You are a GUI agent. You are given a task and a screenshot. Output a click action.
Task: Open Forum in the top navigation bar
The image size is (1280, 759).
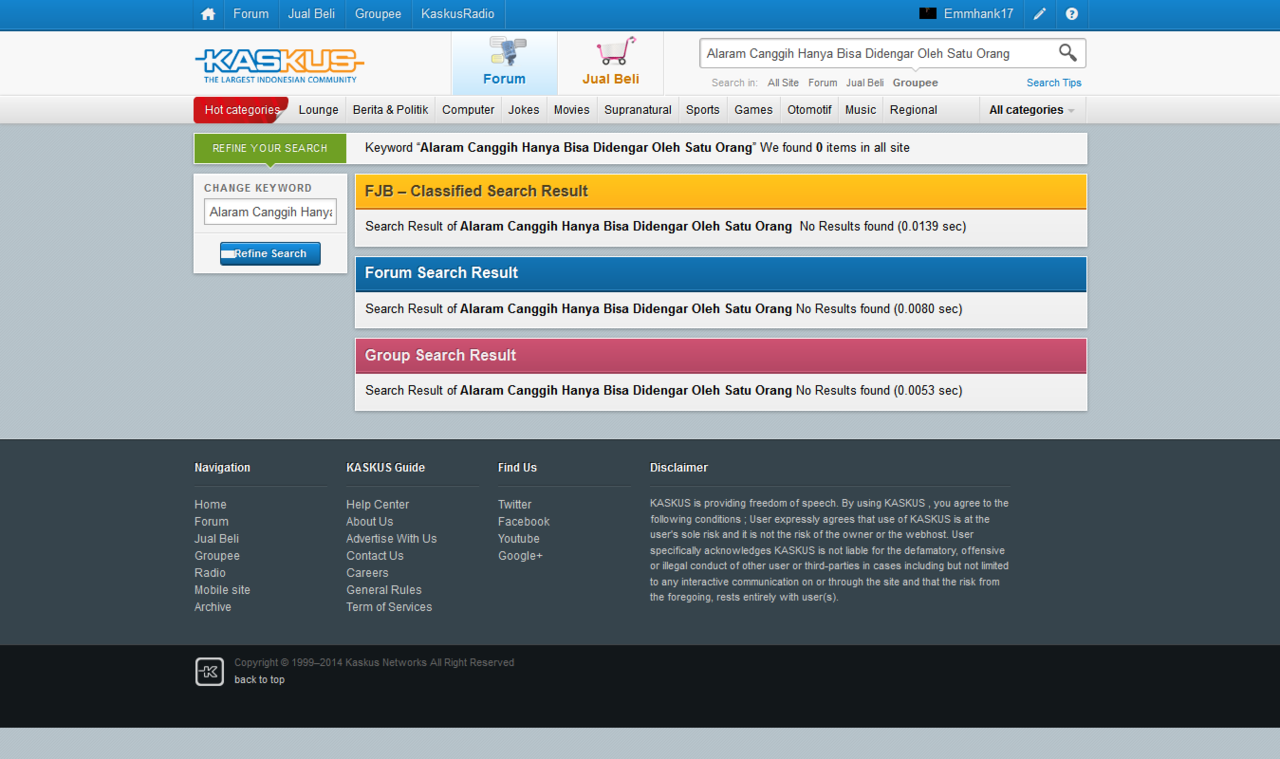tap(251, 14)
